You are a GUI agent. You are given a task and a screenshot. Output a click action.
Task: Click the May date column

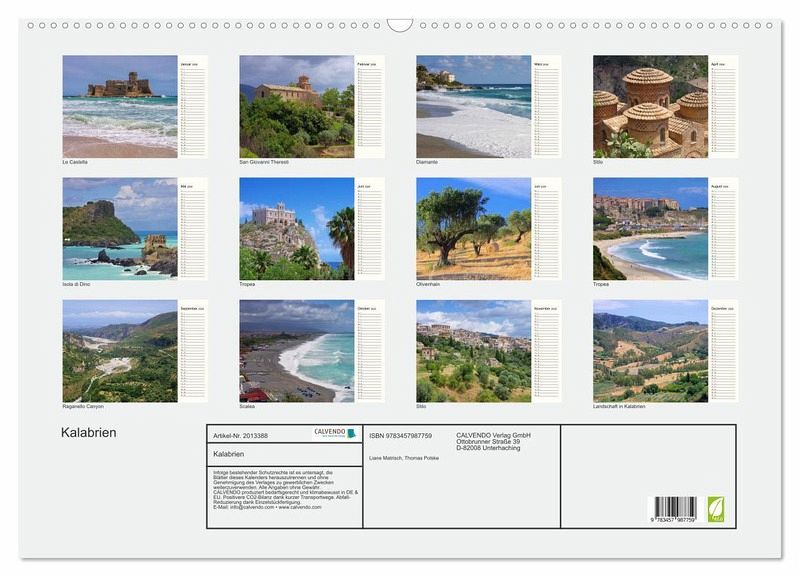point(193,229)
